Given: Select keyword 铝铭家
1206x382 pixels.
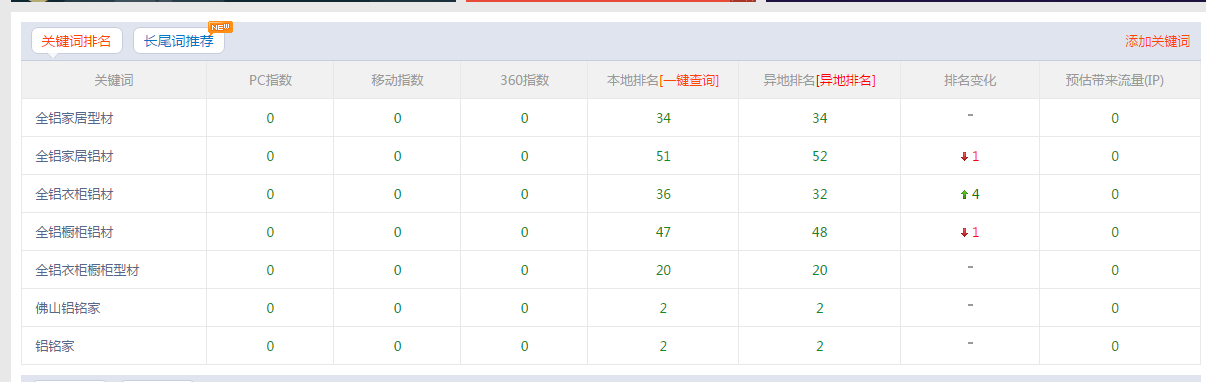Looking at the screenshot, I should [x=55, y=346].
